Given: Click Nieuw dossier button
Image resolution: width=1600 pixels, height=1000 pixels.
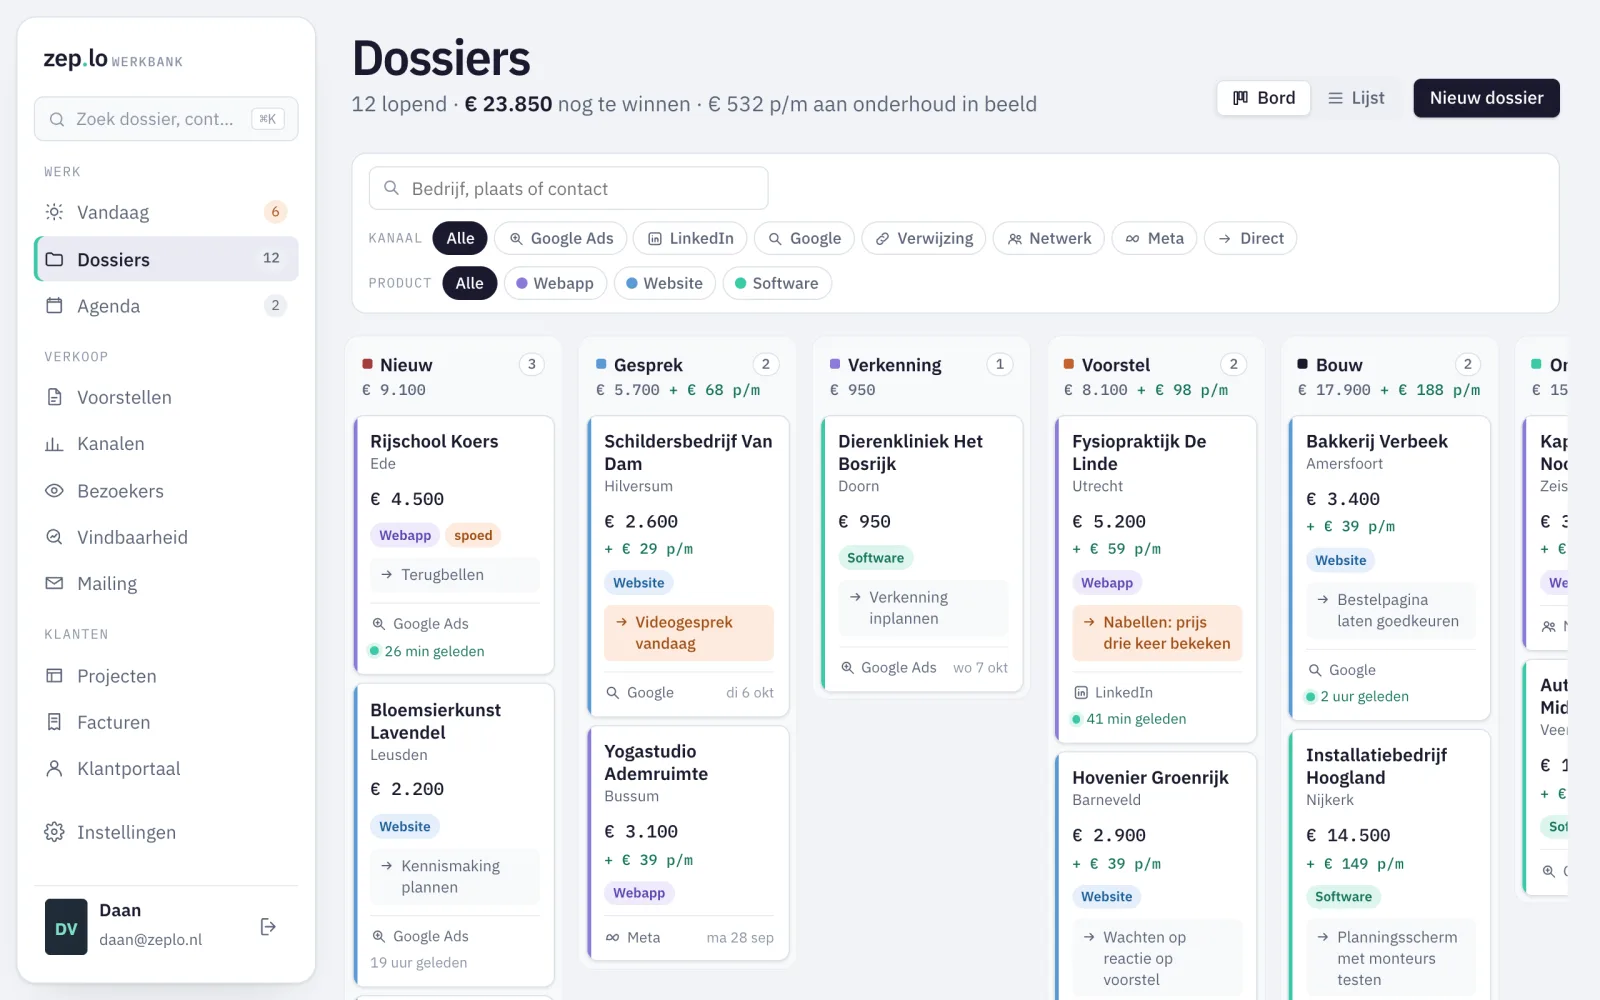Looking at the screenshot, I should click(x=1486, y=98).
